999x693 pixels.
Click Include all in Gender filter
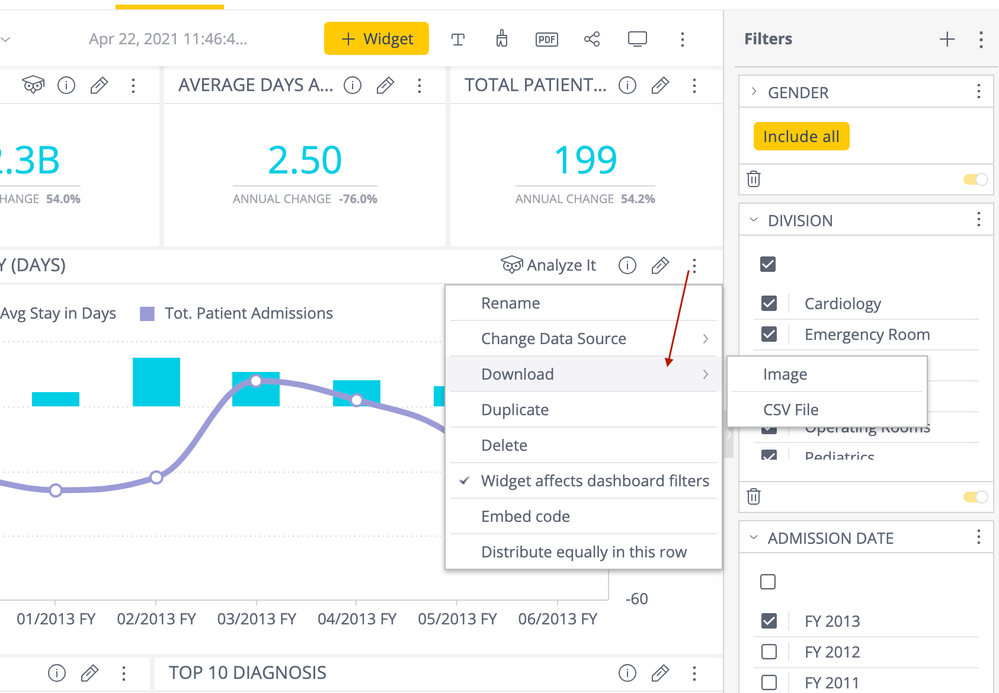[801, 137]
